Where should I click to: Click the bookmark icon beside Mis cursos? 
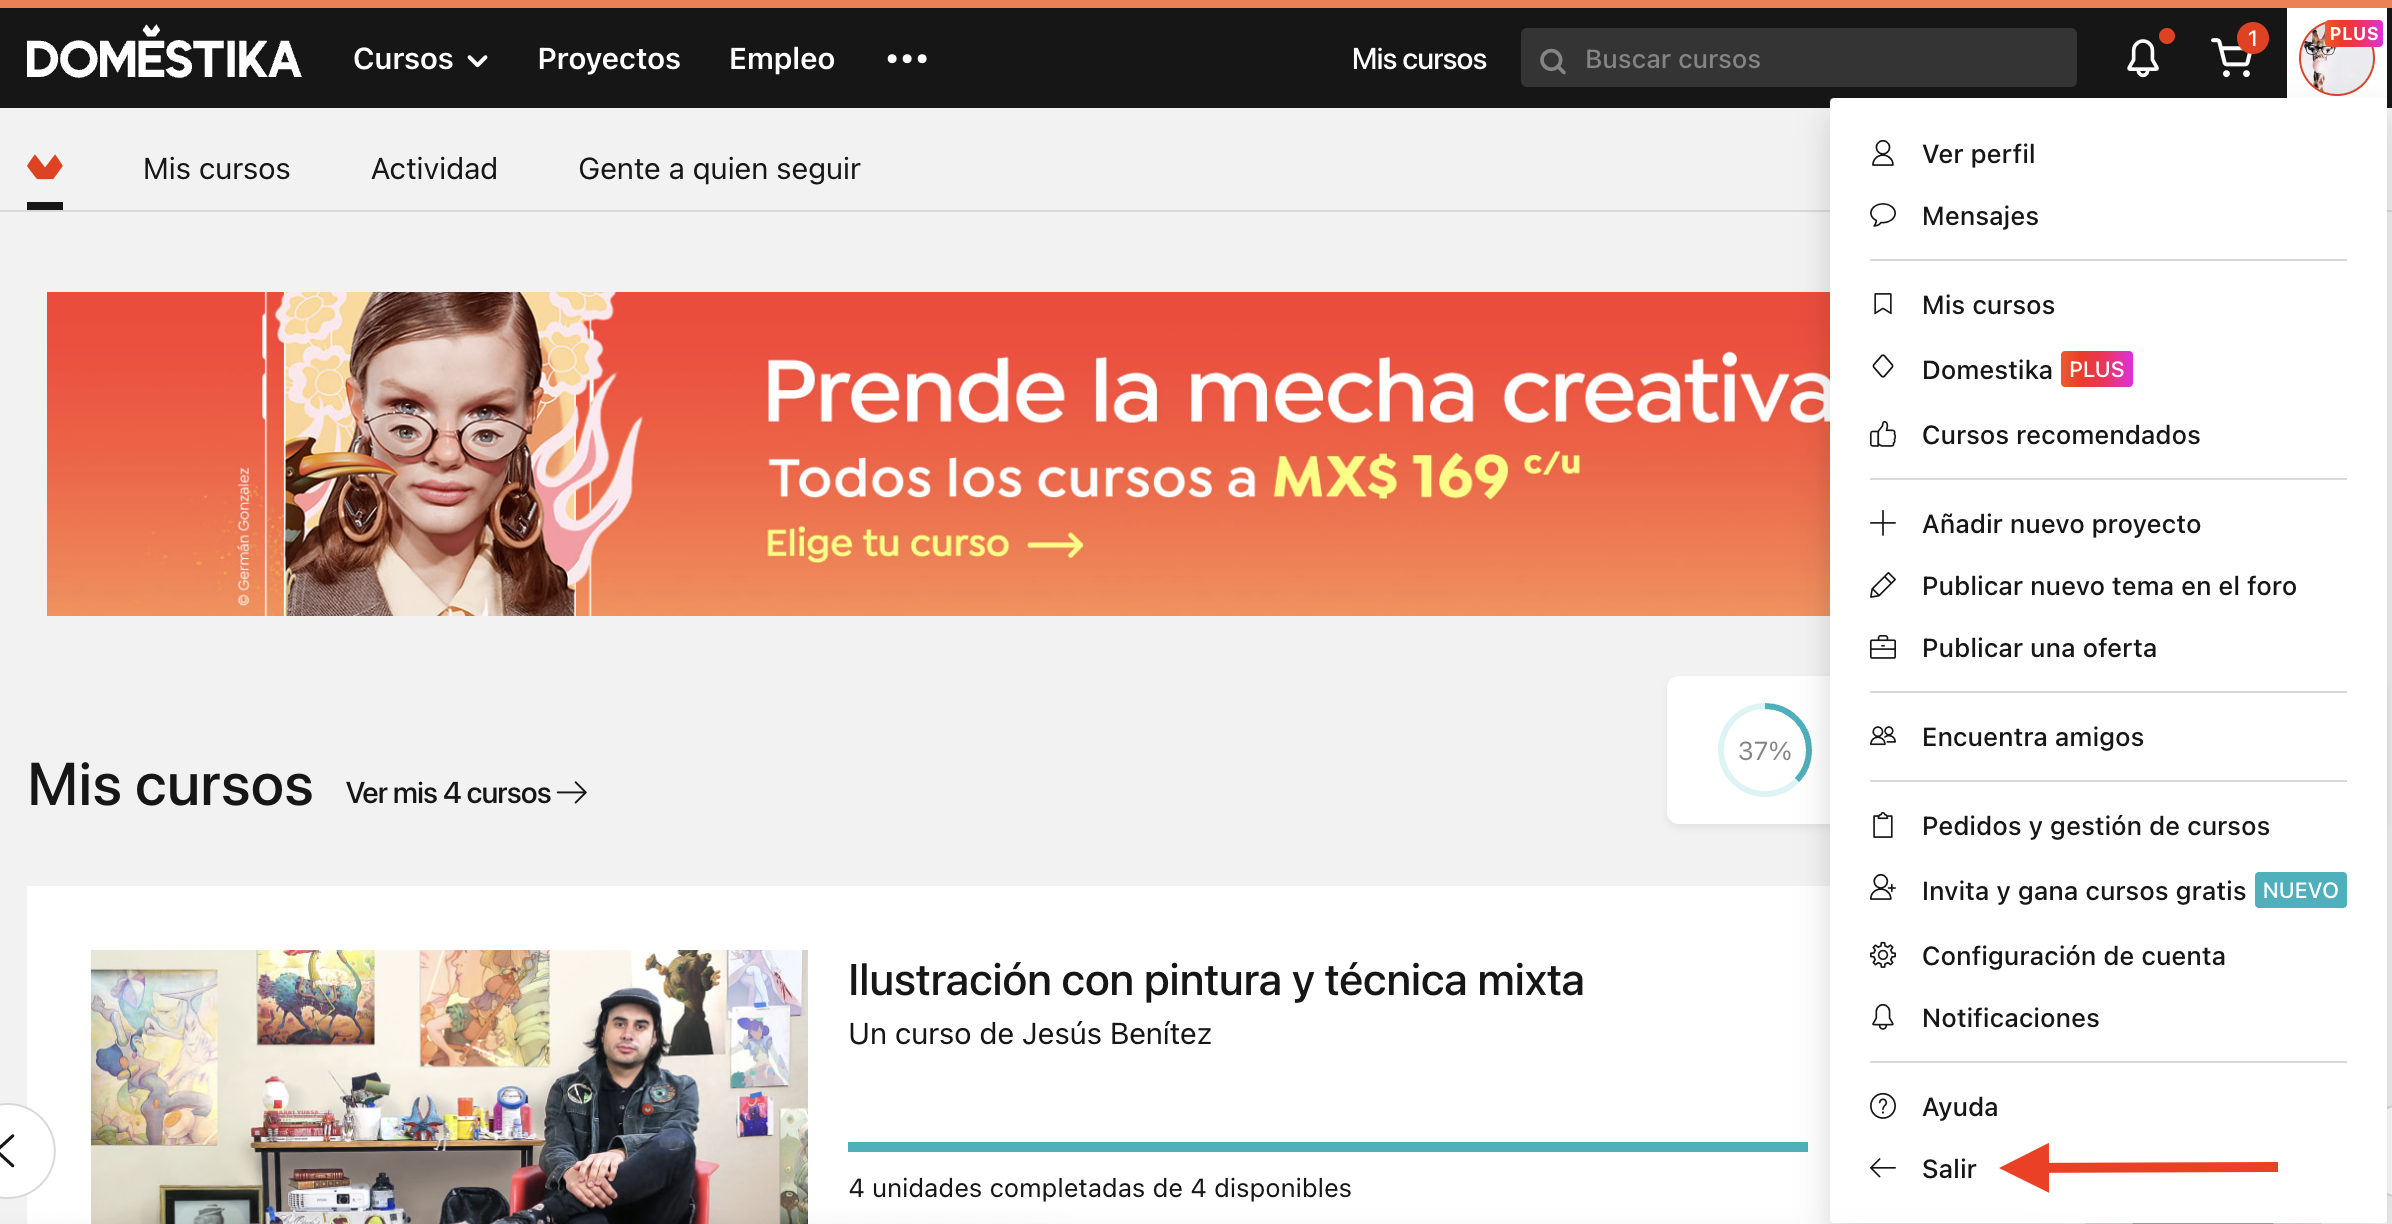pyautogui.click(x=1883, y=304)
